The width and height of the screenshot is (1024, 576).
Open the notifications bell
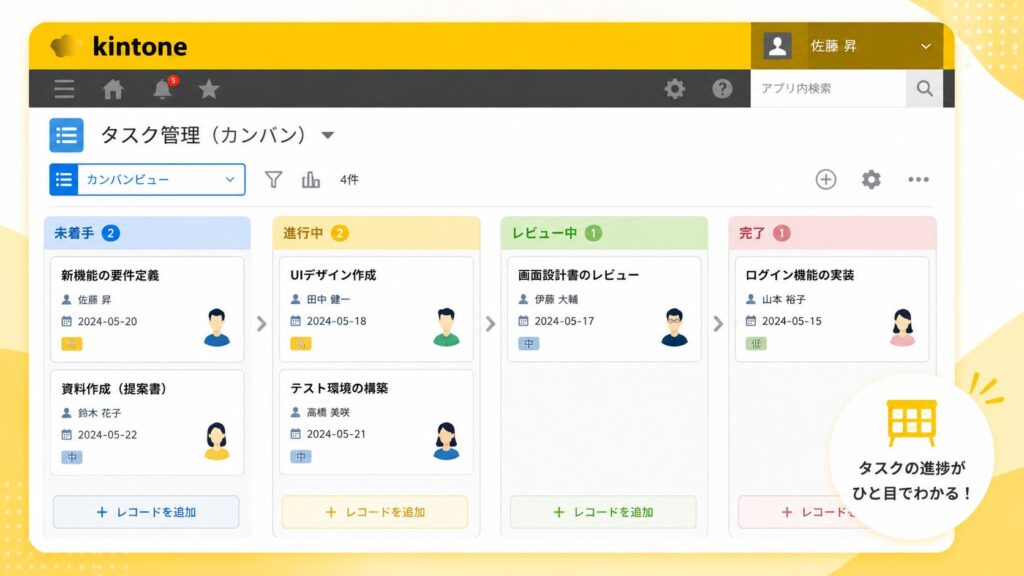pyautogui.click(x=162, y=89)
